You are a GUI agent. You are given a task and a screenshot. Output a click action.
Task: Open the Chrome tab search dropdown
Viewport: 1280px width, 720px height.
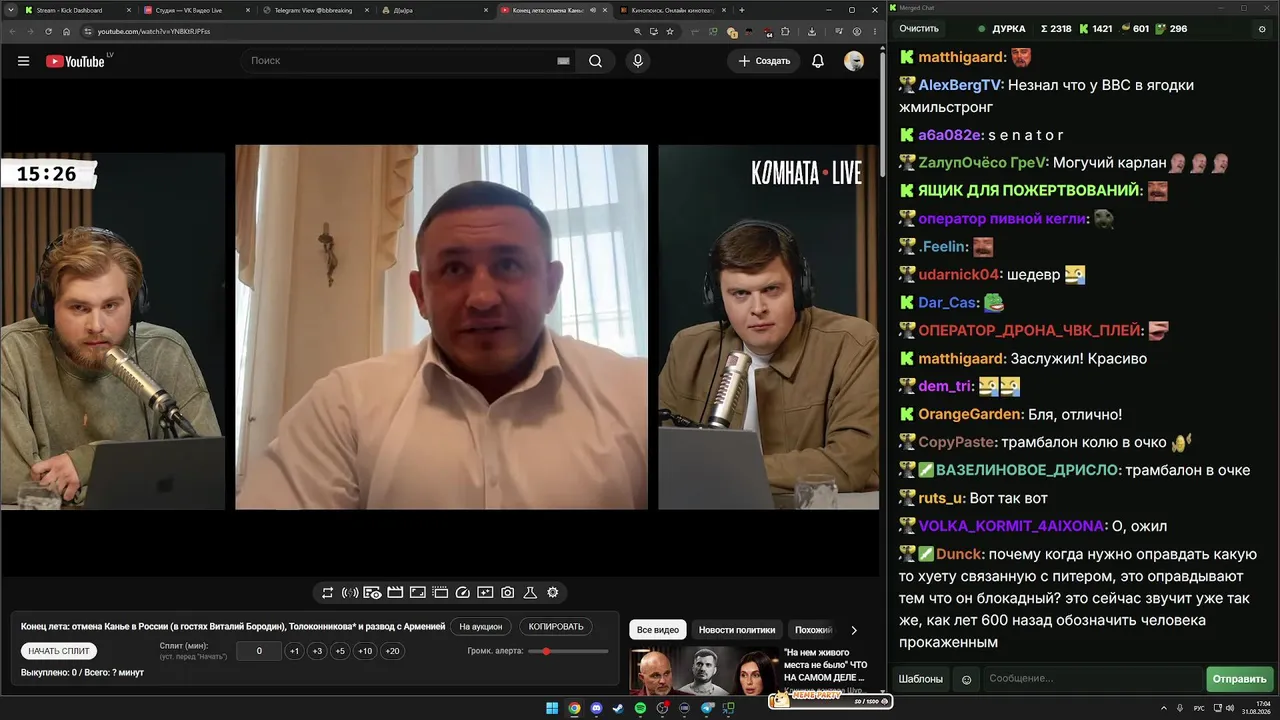[x=10, y=10]
